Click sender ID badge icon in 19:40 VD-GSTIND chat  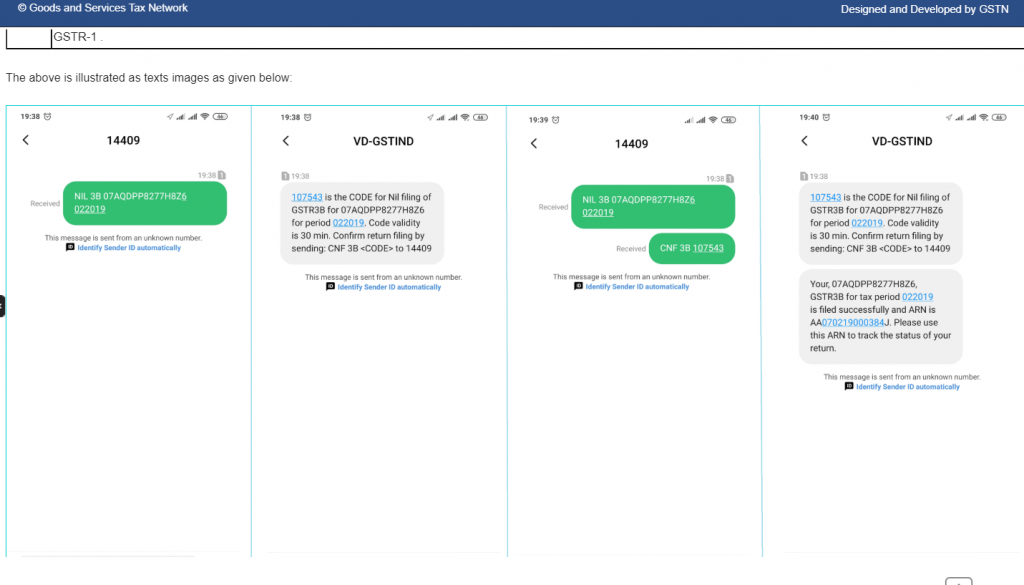coord(849,387)
